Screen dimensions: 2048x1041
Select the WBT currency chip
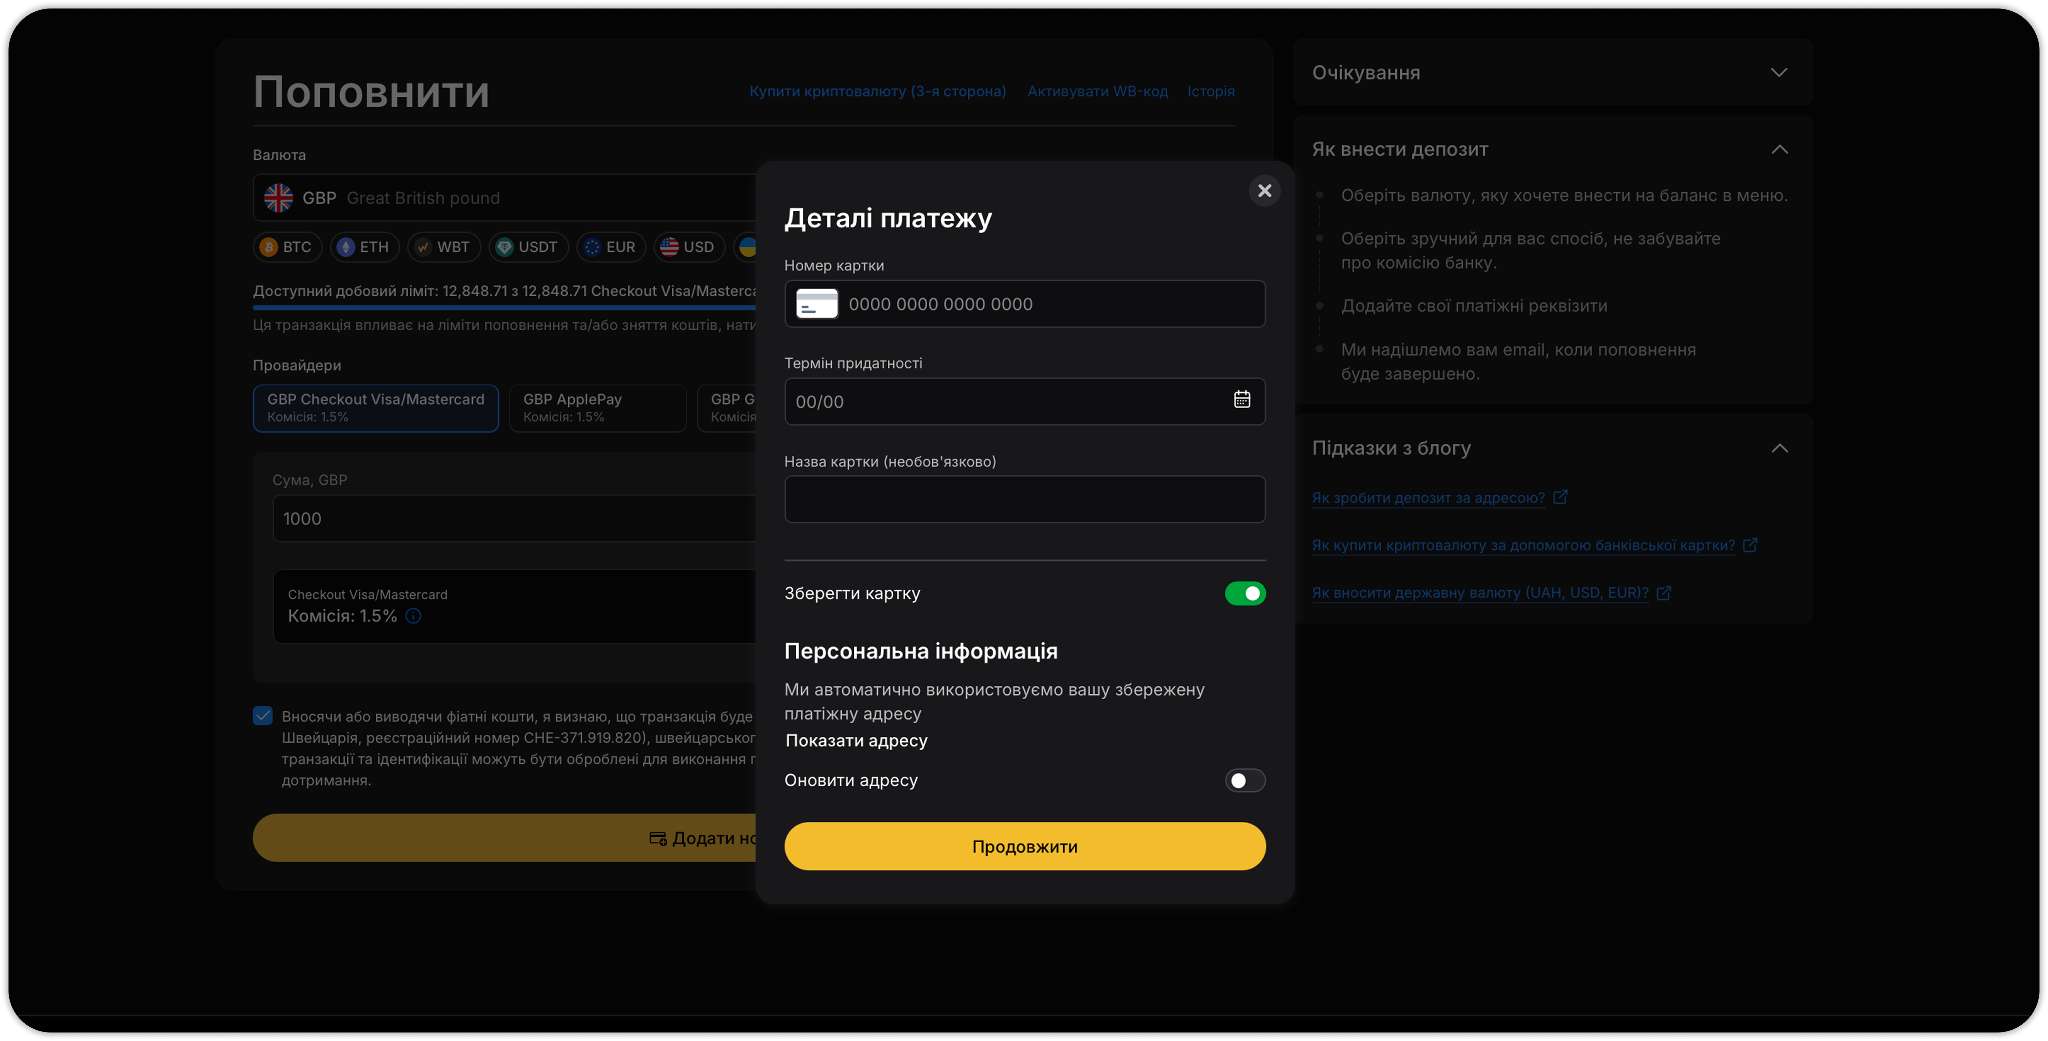(x=443, y=247)
